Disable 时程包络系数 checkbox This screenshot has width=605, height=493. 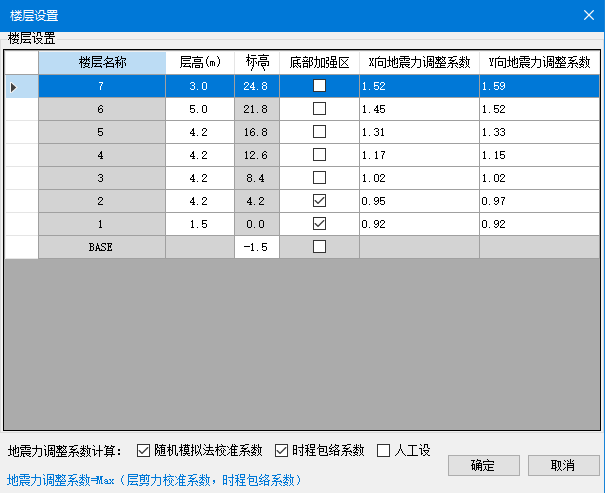(281, 450)
